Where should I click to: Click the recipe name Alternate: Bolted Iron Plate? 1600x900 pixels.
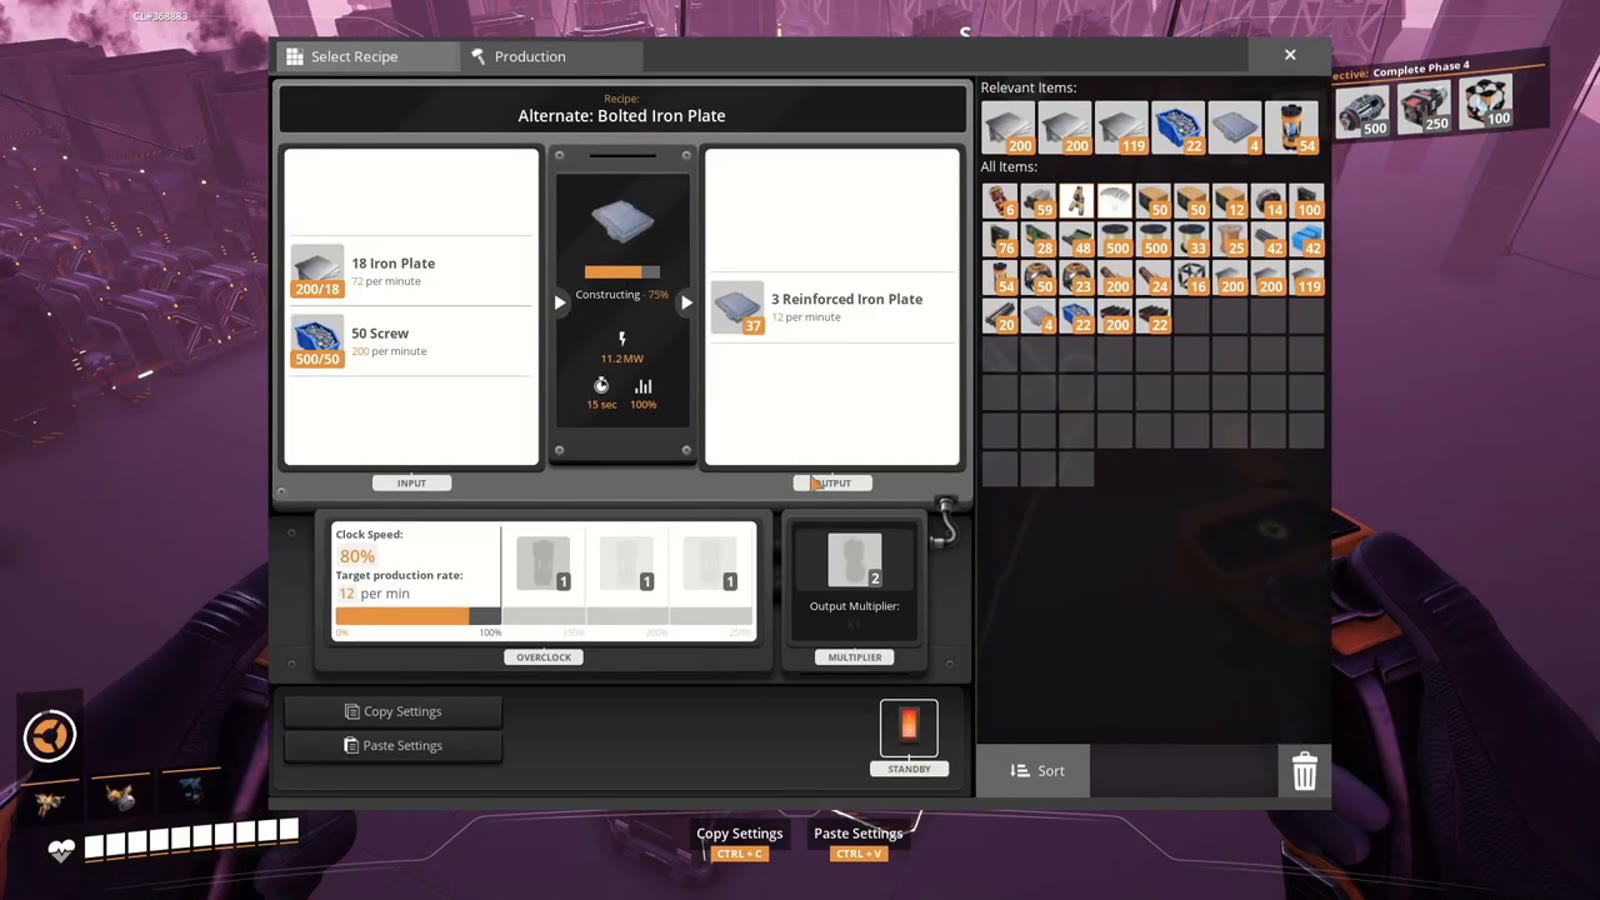coord(622,116)
